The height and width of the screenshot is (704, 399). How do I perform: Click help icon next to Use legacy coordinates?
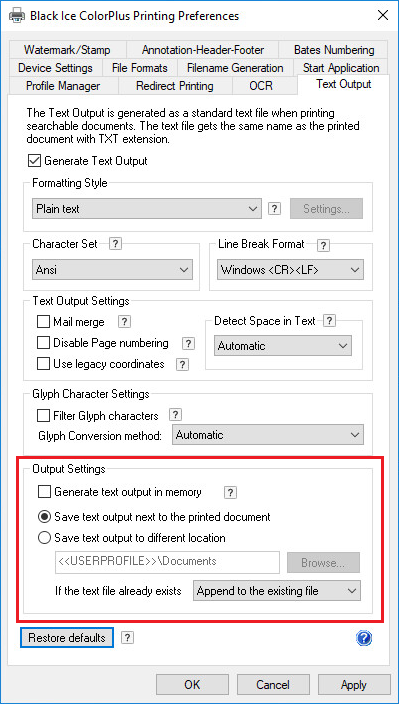182,364
